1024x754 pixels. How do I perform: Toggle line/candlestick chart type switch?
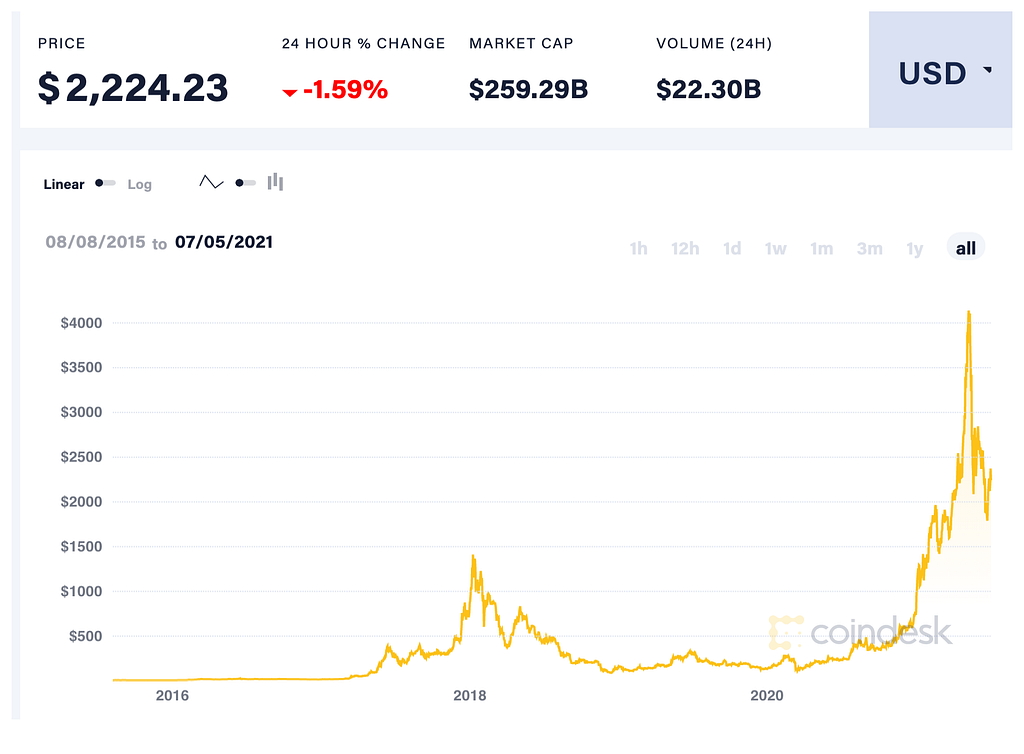pos(245,183)
